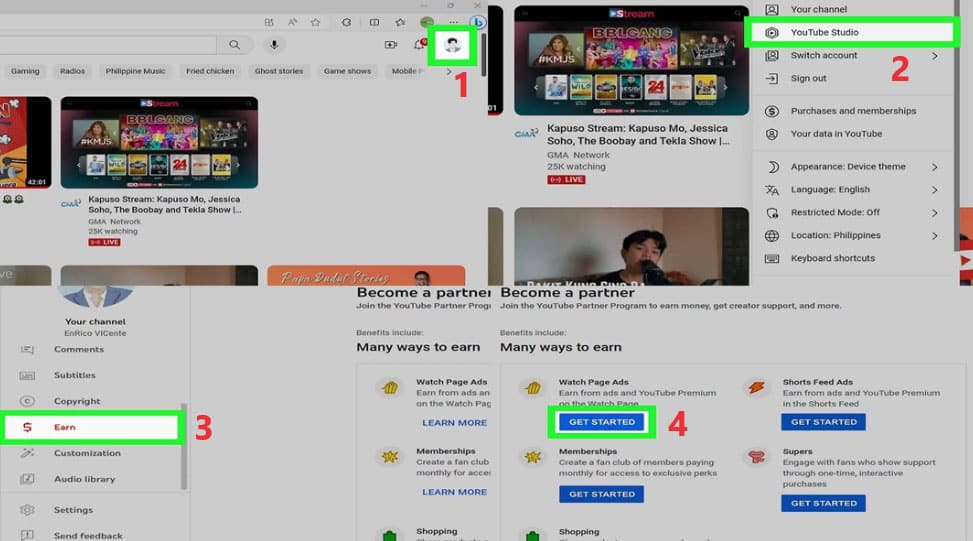
Task: Open the Papa Dudut Stories thumbnail
Action: [x=366, y=275]
